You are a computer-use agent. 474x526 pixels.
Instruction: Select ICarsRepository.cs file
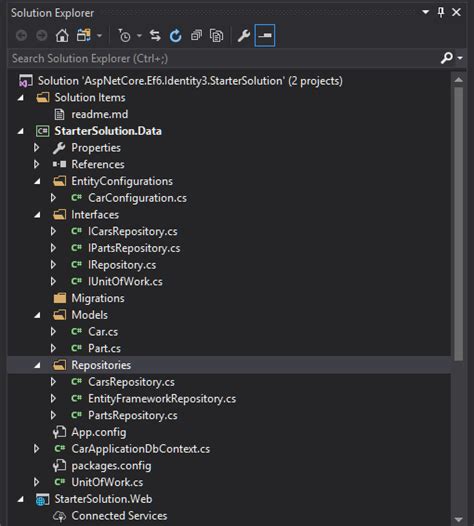click(x=133, y=231)
